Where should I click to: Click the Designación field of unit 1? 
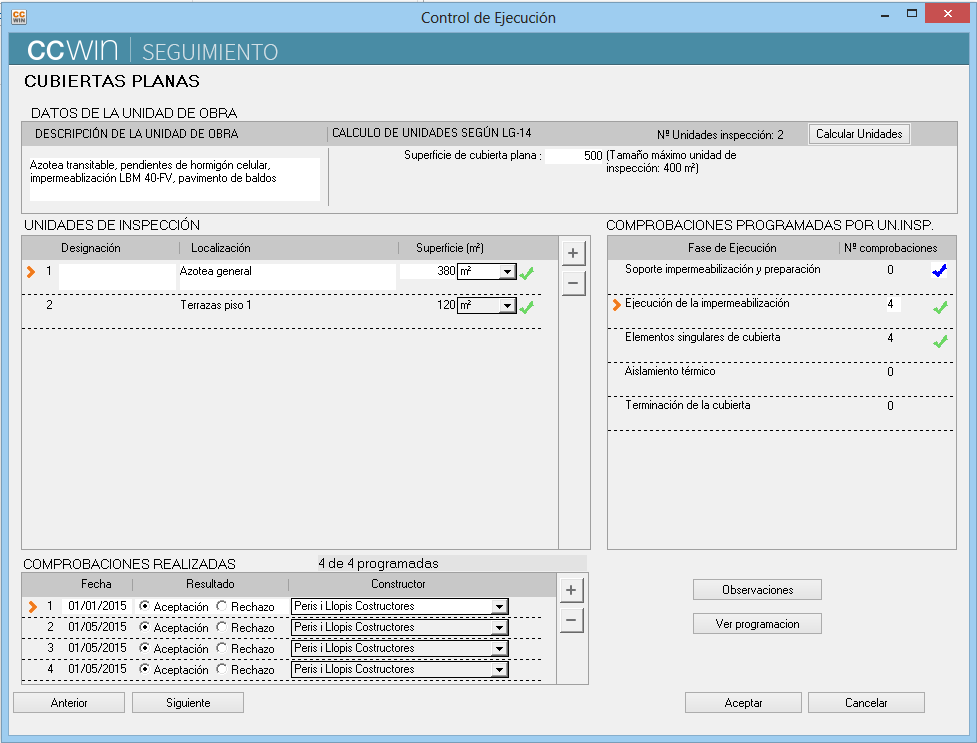117,276
